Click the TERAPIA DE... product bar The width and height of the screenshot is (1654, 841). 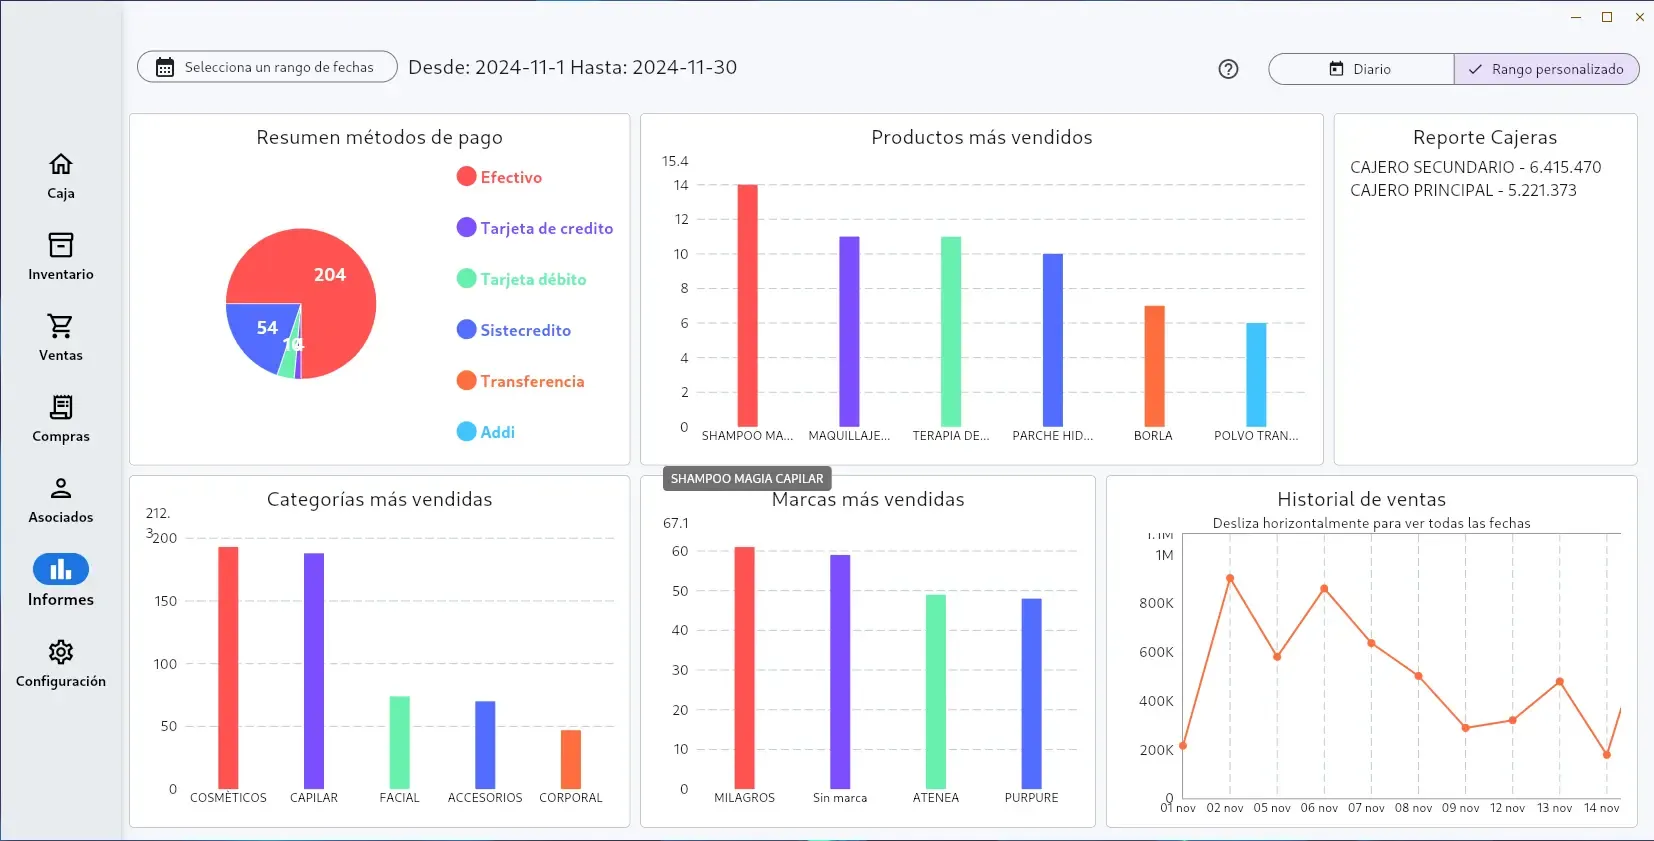click(951, 331)
